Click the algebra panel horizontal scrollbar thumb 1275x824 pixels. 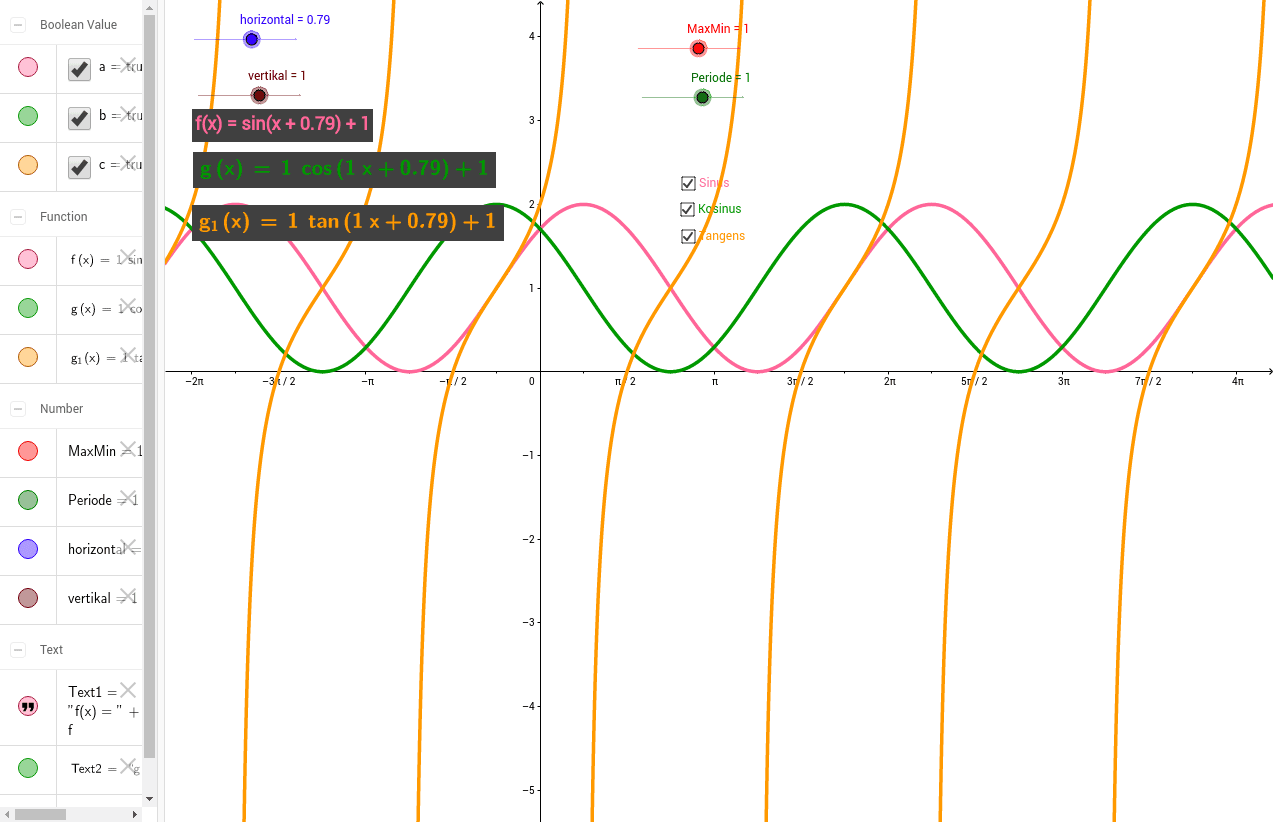40,815
